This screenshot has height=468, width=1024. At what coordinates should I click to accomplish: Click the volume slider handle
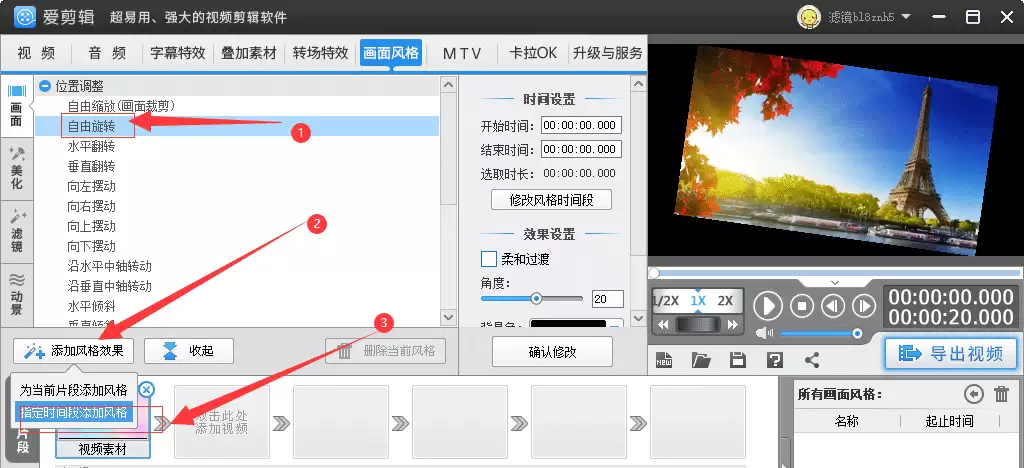pos(857,334)
